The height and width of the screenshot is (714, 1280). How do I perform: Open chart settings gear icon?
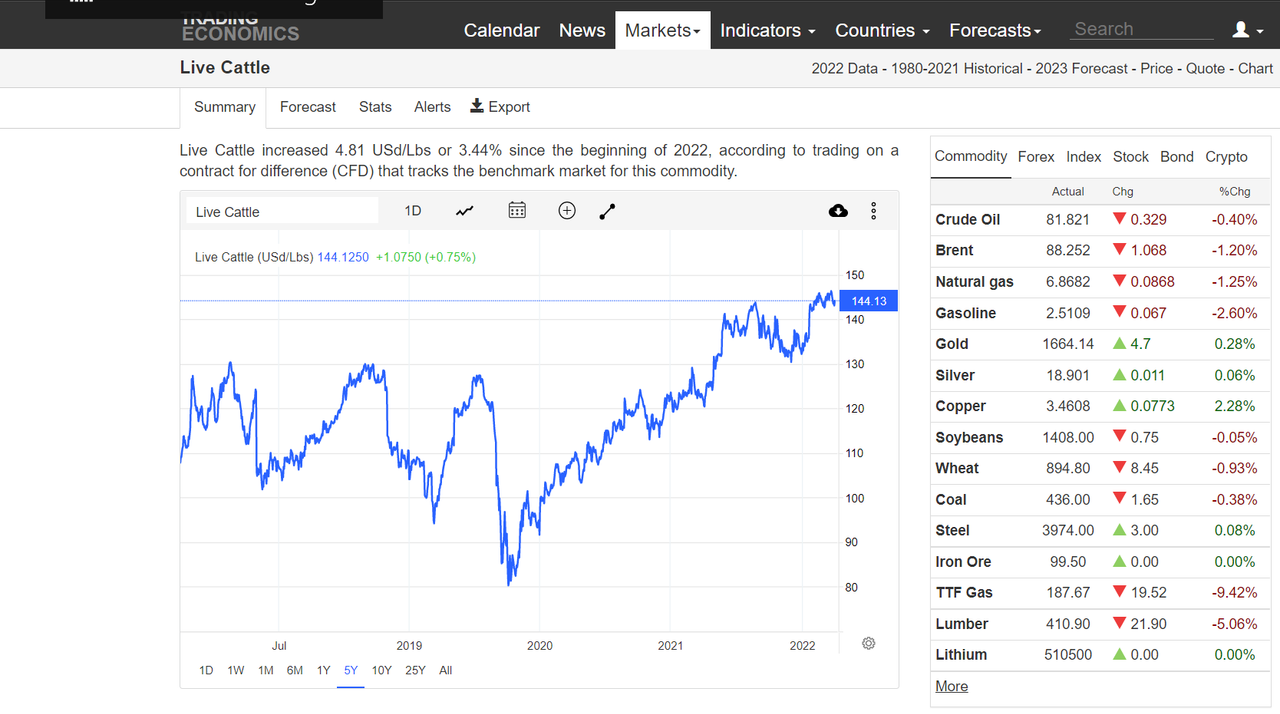(x=868, y=643)
